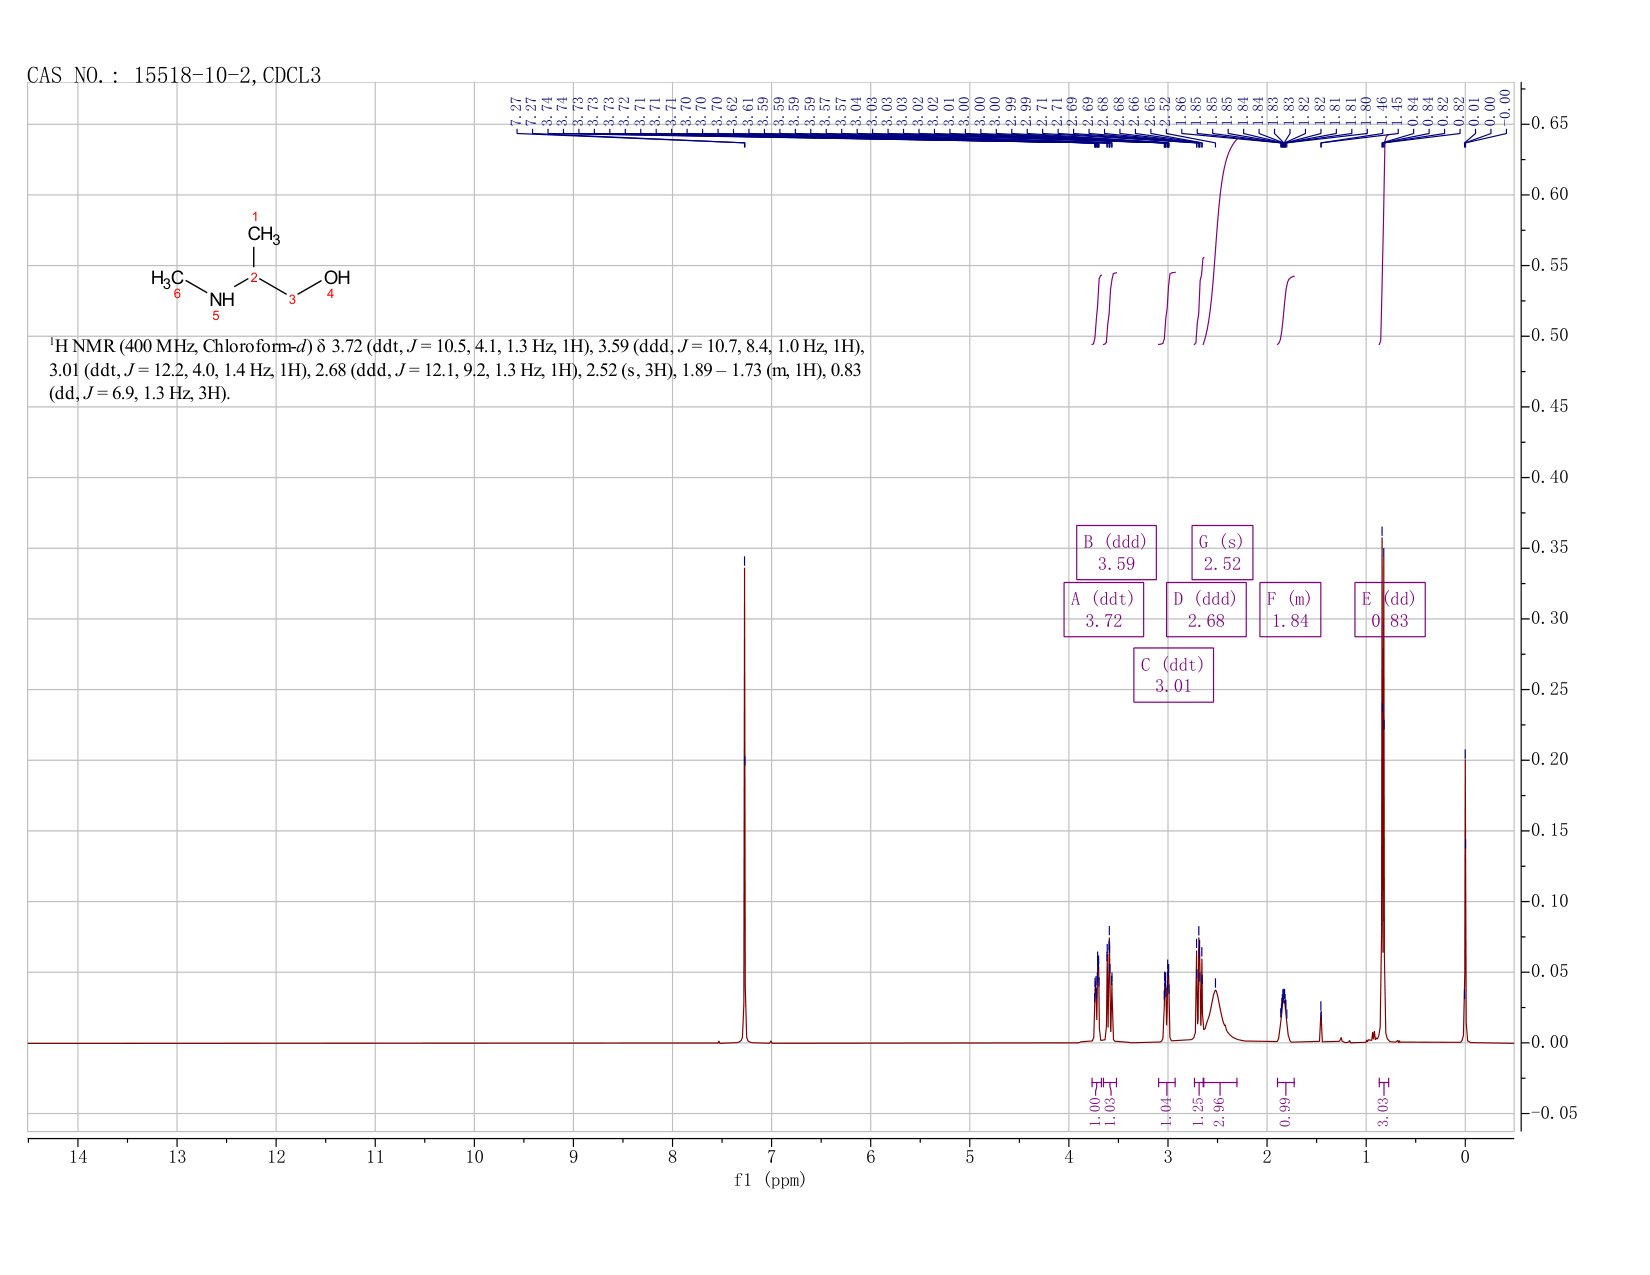Select the G (s) 2.52 multiplet box
The height and width of the screenshot is (1275, 1650).
1222,552
